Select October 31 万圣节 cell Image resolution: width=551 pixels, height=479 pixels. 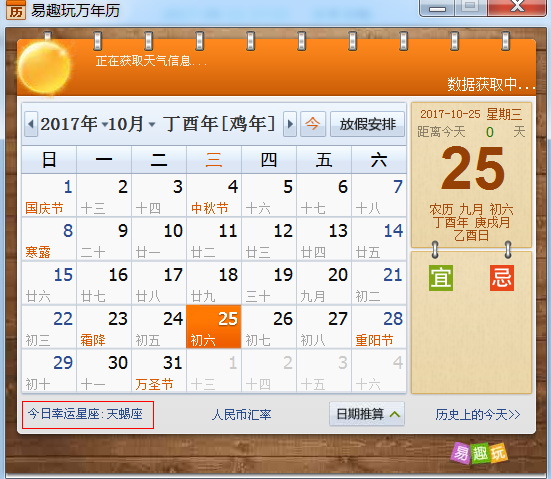point(159,371)
